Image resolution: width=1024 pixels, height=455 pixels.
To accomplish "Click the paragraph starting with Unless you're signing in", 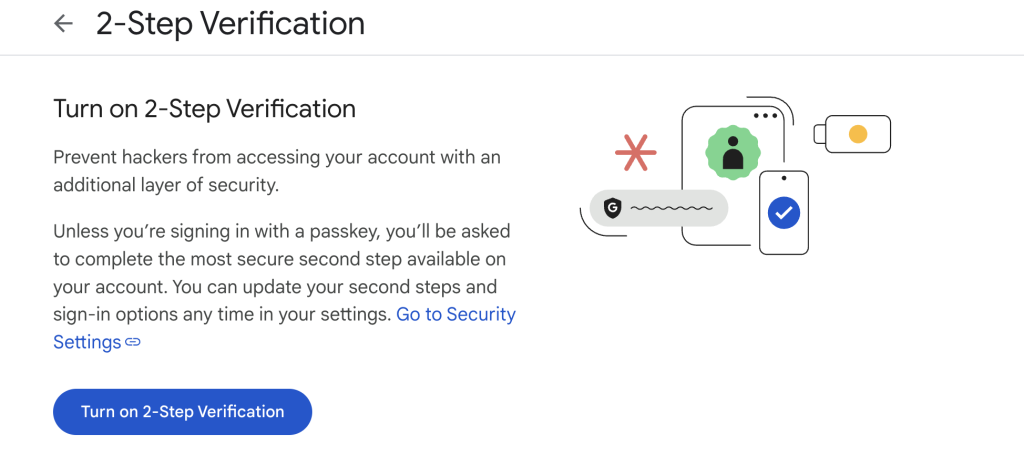I will click(282, 273).
